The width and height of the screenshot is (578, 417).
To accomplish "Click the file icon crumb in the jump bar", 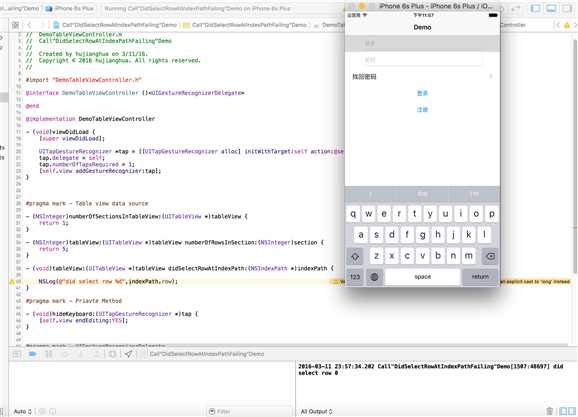I will tap(56, 25).
